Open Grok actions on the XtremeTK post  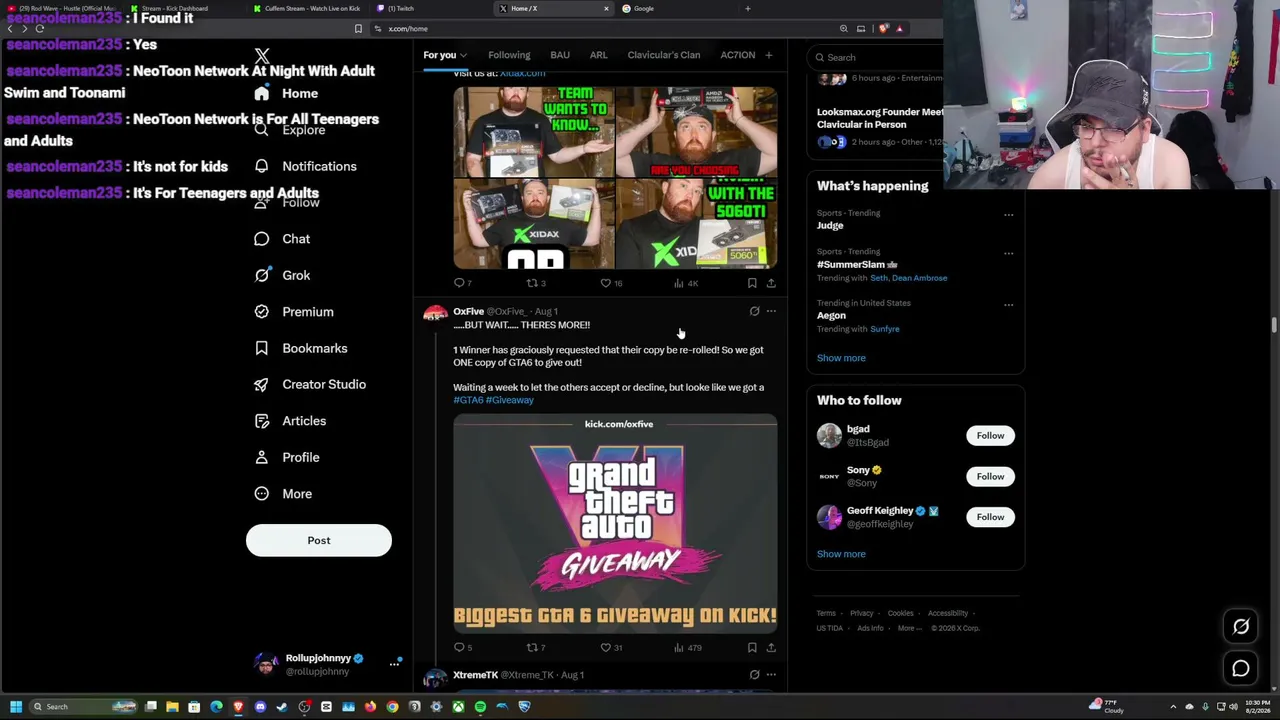[x=754, y=675]
